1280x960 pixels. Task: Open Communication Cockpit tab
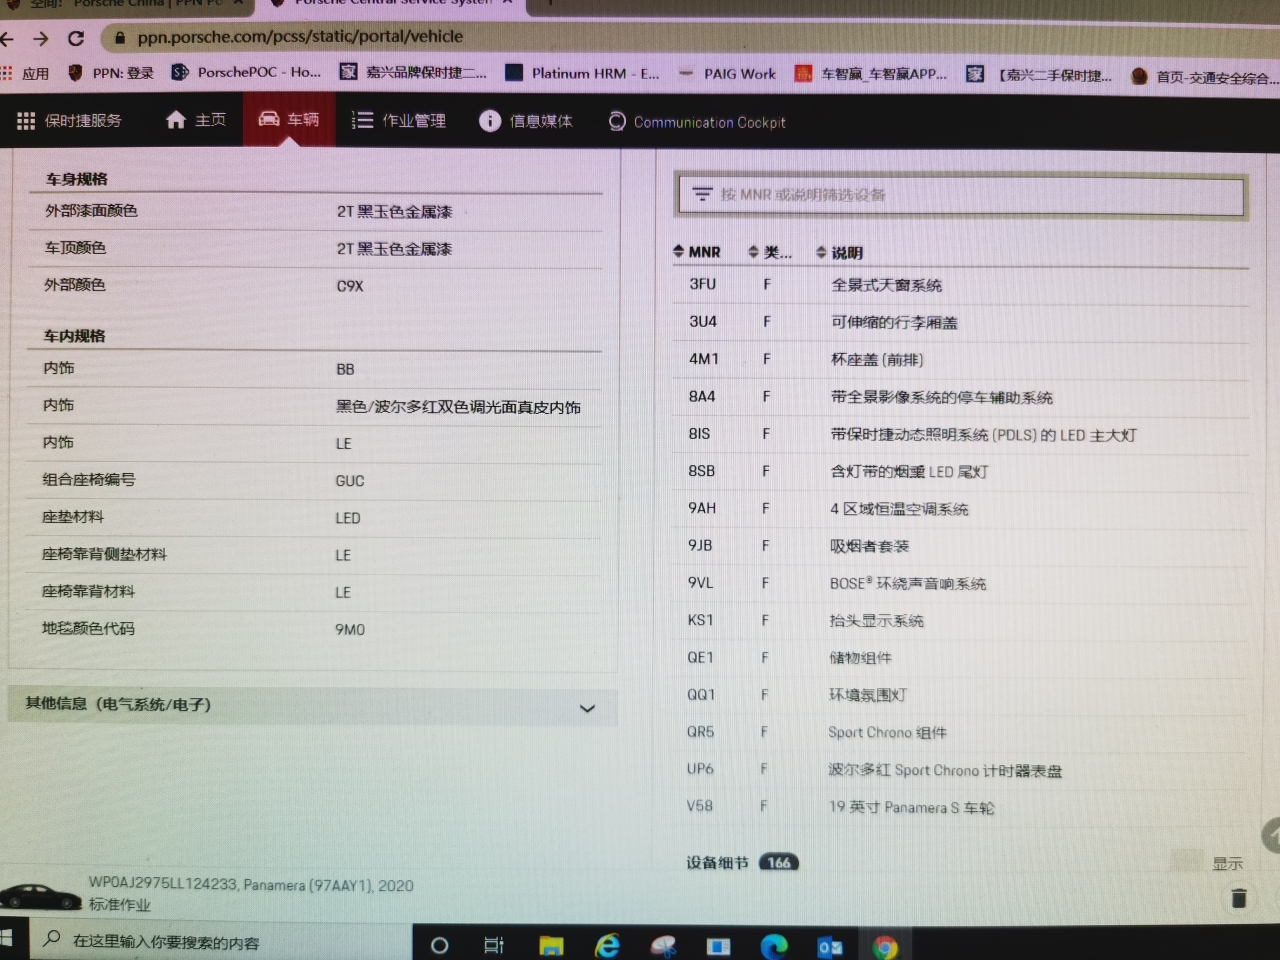point(697,122)
